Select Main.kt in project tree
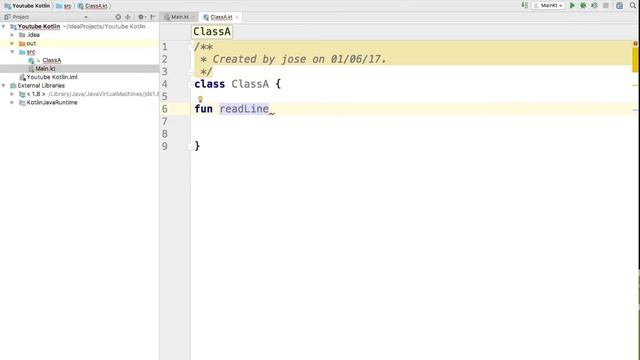 45,69
